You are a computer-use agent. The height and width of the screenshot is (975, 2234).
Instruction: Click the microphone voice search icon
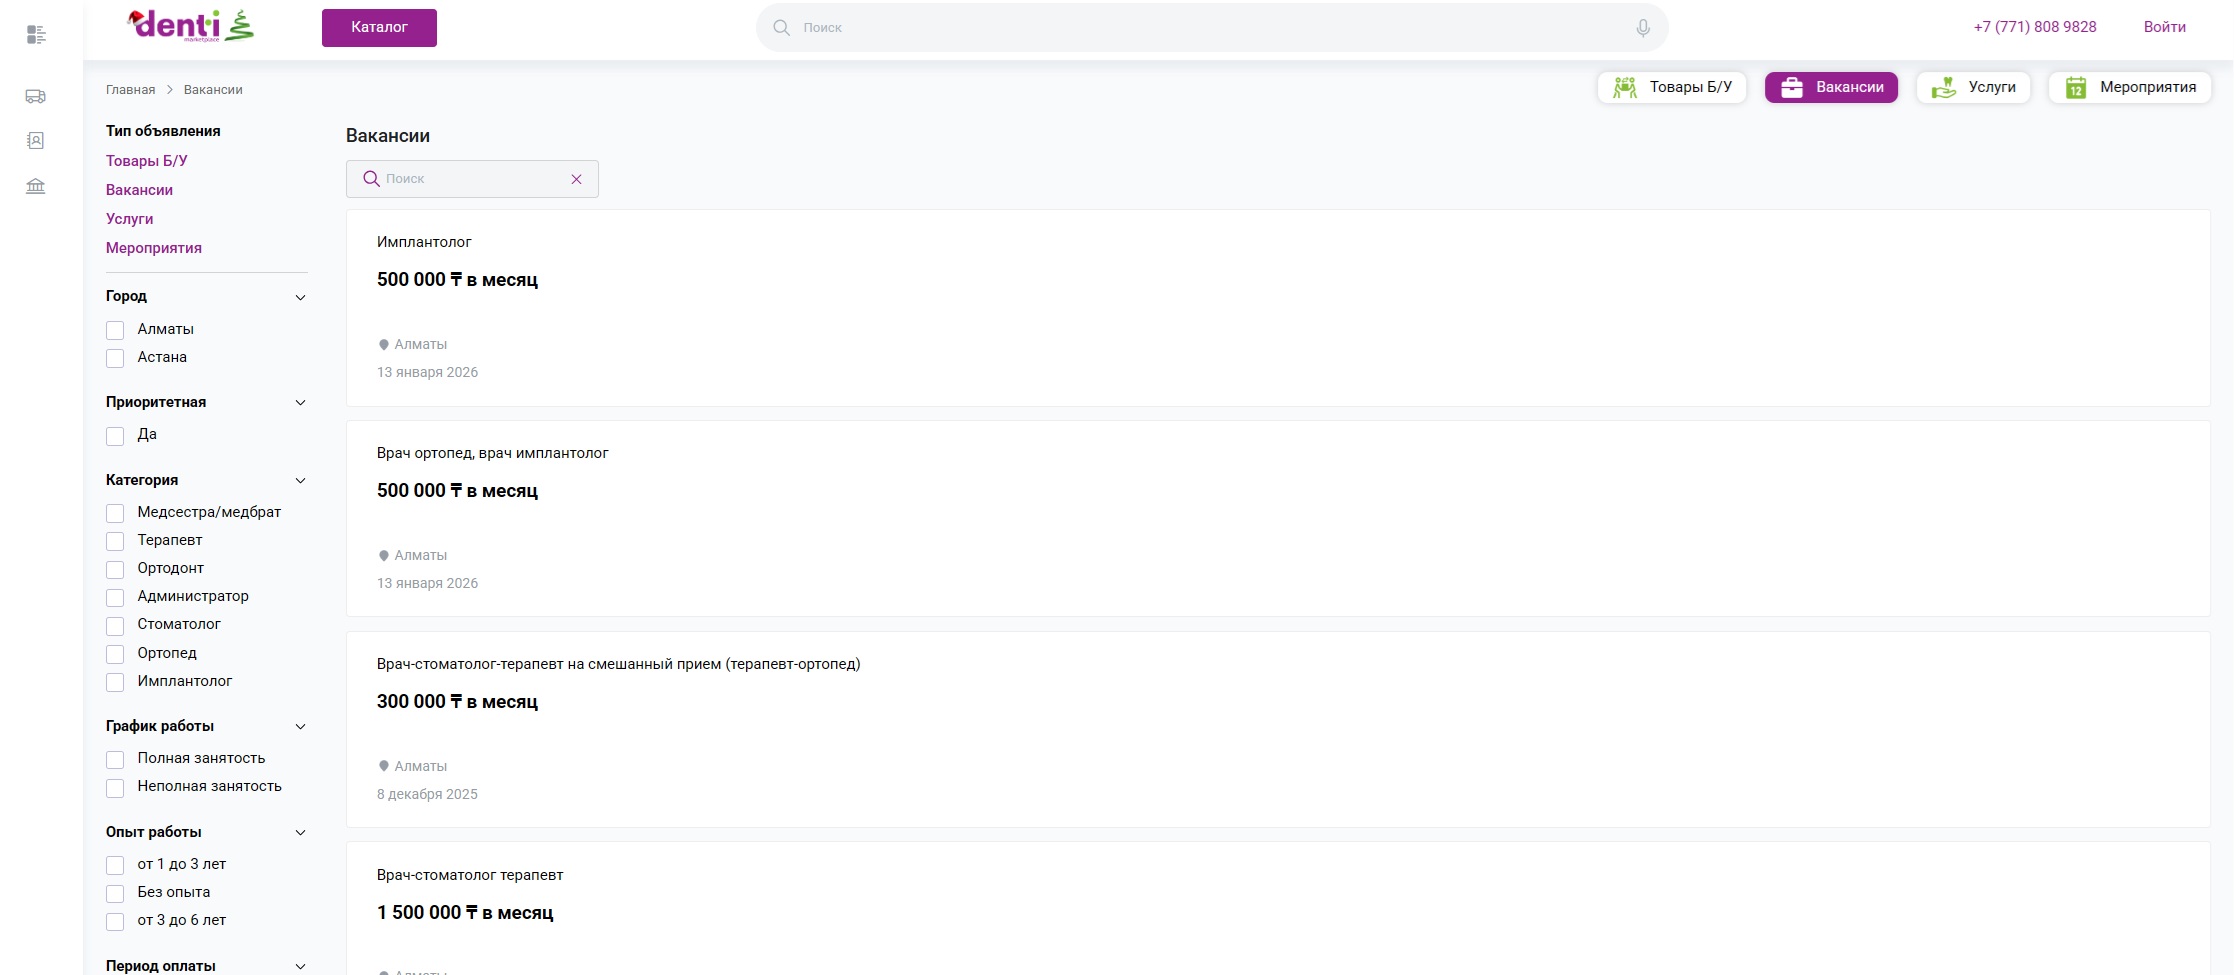point(1642,28)
